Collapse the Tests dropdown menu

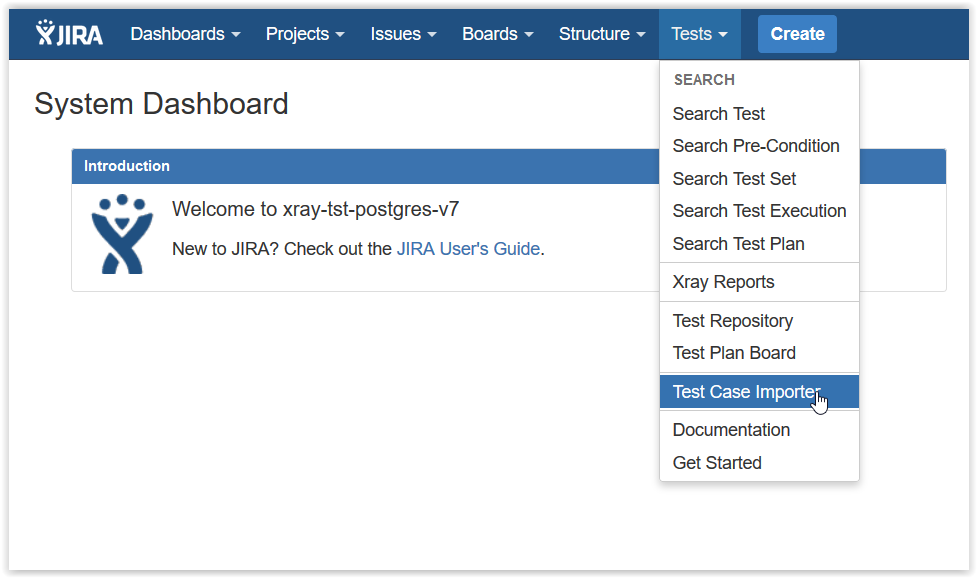(x=699, y=34)
